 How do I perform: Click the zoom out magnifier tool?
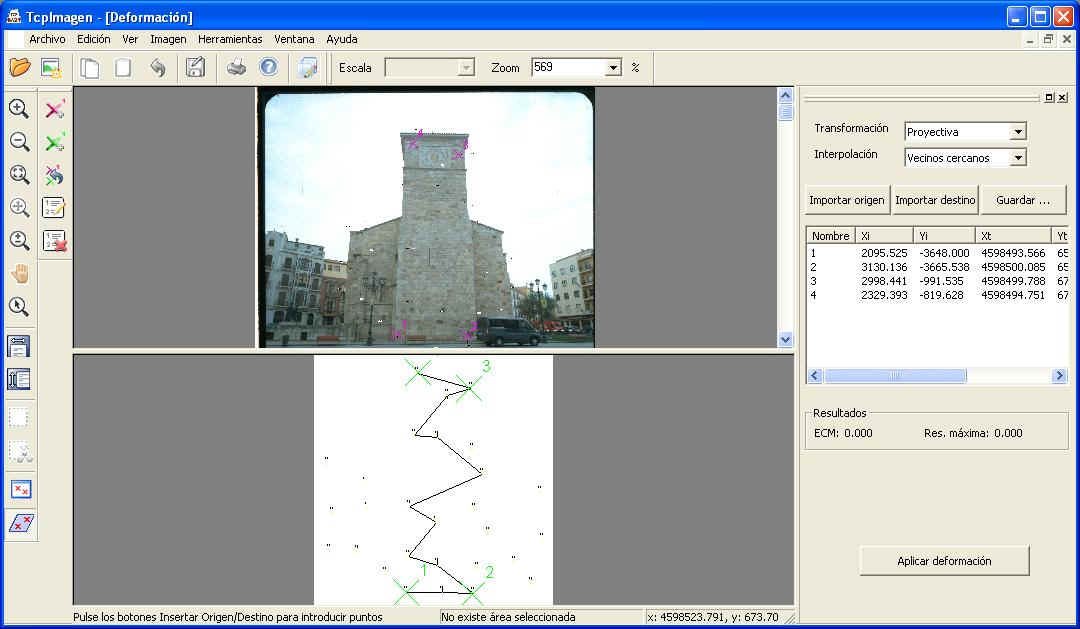click(19, 142)
